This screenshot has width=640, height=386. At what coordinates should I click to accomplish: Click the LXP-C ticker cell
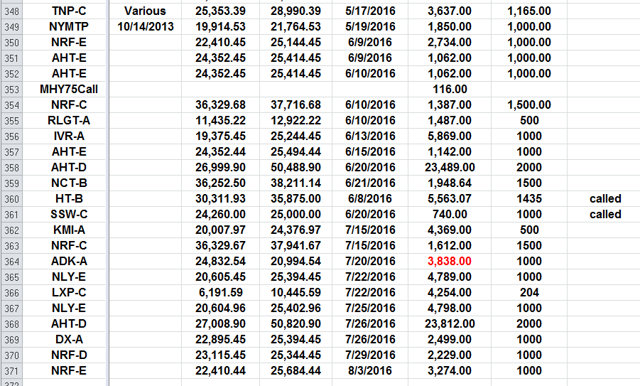pos(69,293)
